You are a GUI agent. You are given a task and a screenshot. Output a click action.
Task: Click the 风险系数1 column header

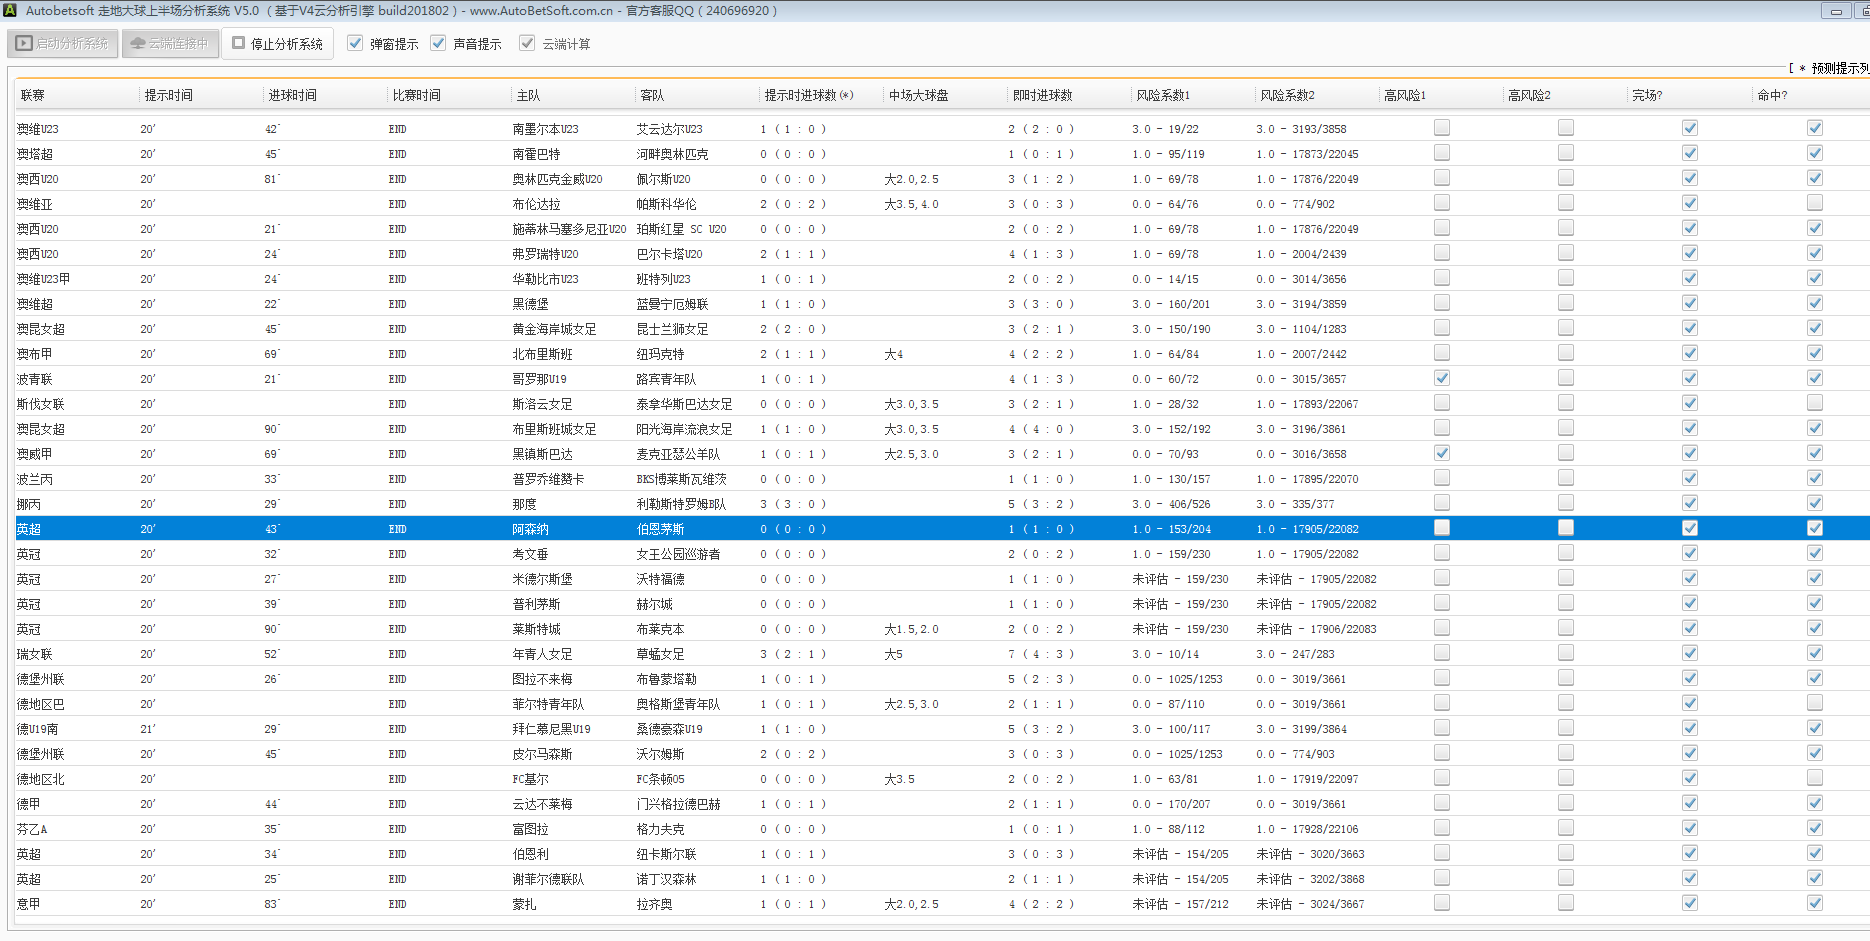(x=1162, y=96)
